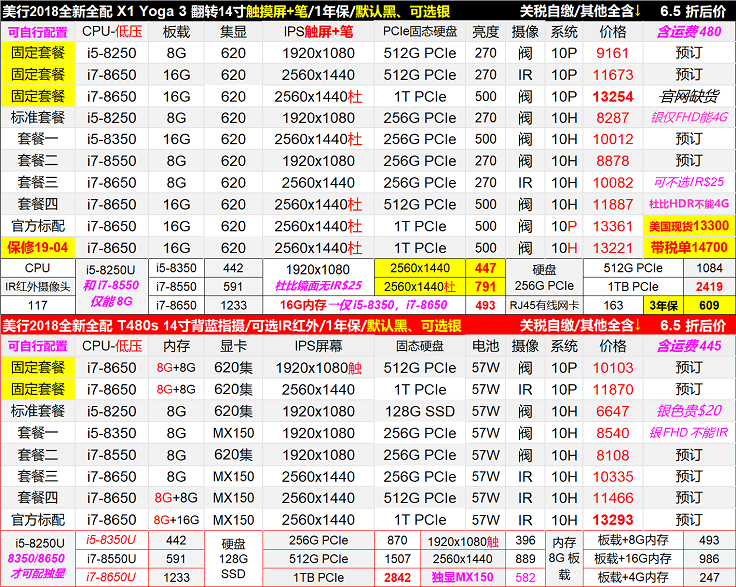736x587 pixels.
Task: Select the yellow upgrade price 447
Action: pos(485,268)
